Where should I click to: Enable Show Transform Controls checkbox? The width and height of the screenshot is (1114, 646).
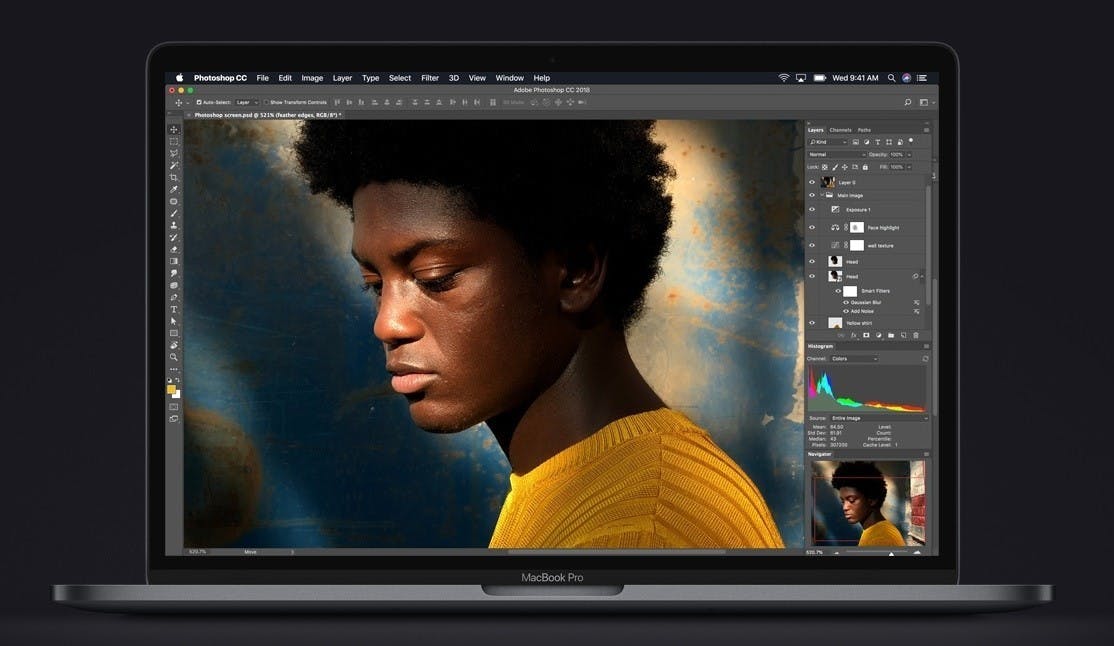coord(266,102)
